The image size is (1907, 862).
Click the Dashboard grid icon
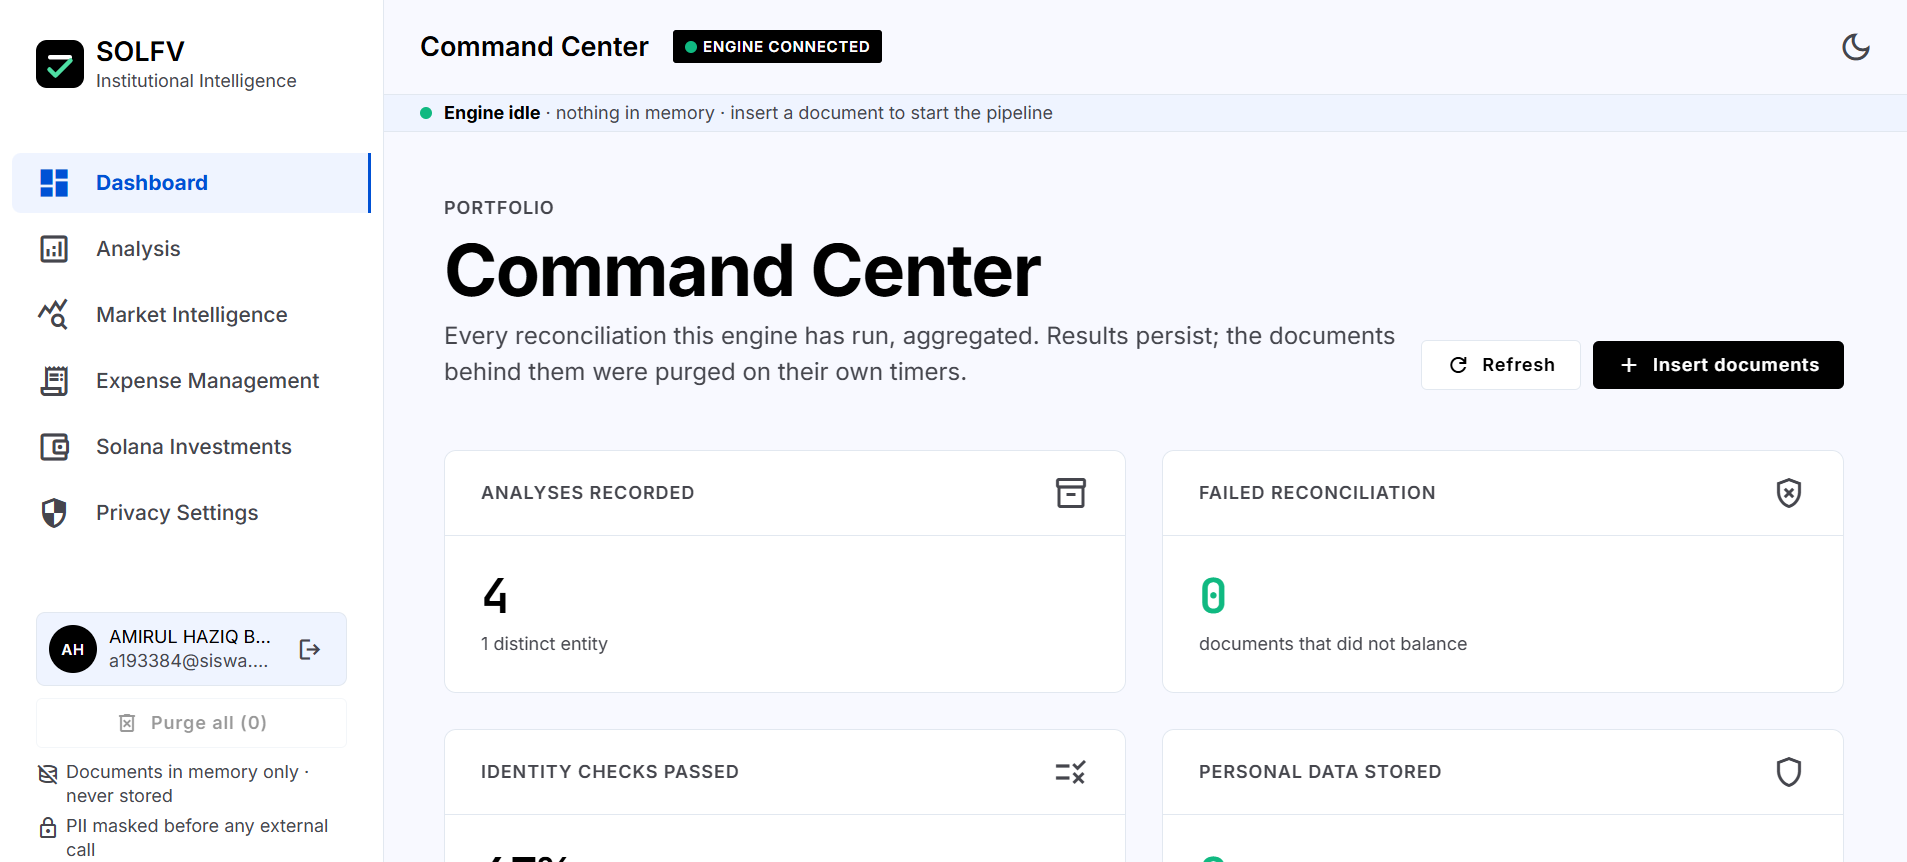pyautogui.click(x=54, y=183)
